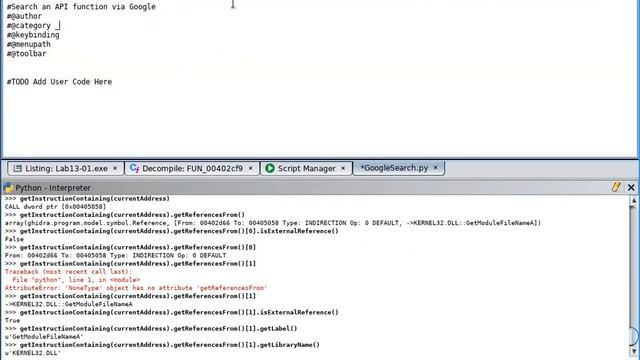Place cursor on the '#@keybinding' line

tap(33, 35)
